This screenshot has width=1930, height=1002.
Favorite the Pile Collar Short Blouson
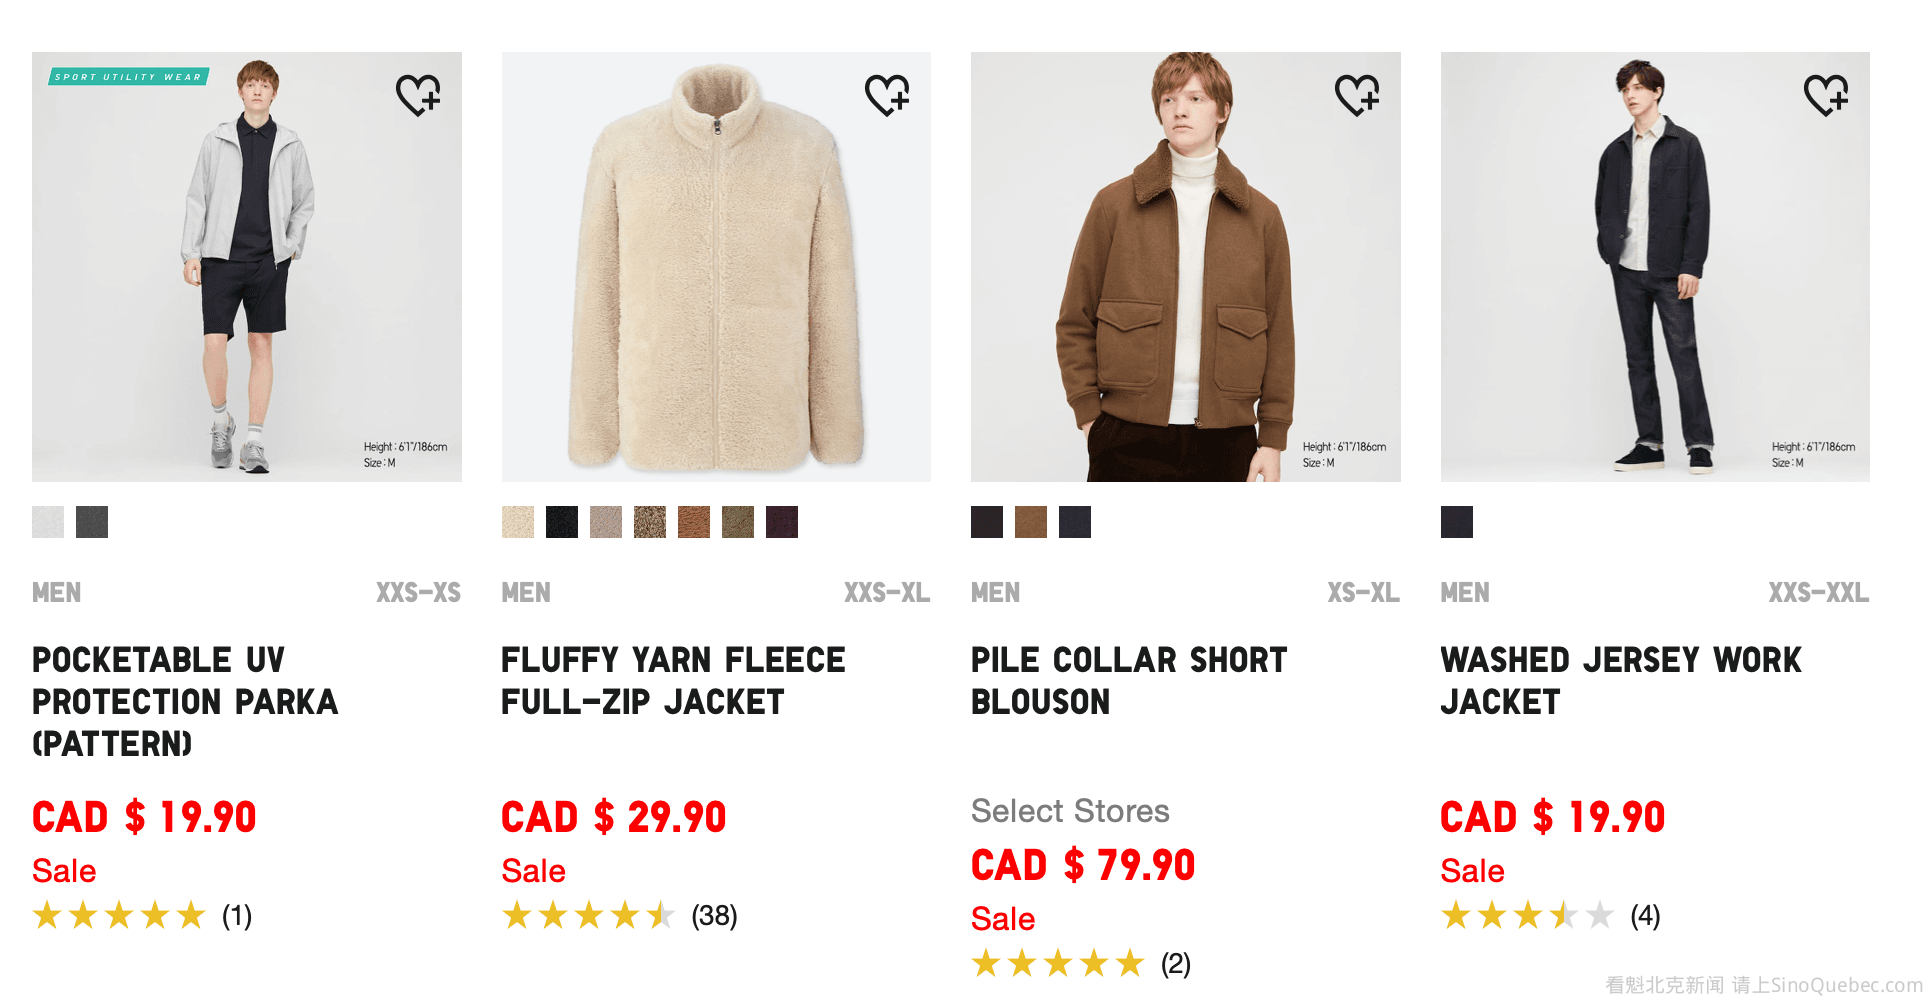[1357, 95]
